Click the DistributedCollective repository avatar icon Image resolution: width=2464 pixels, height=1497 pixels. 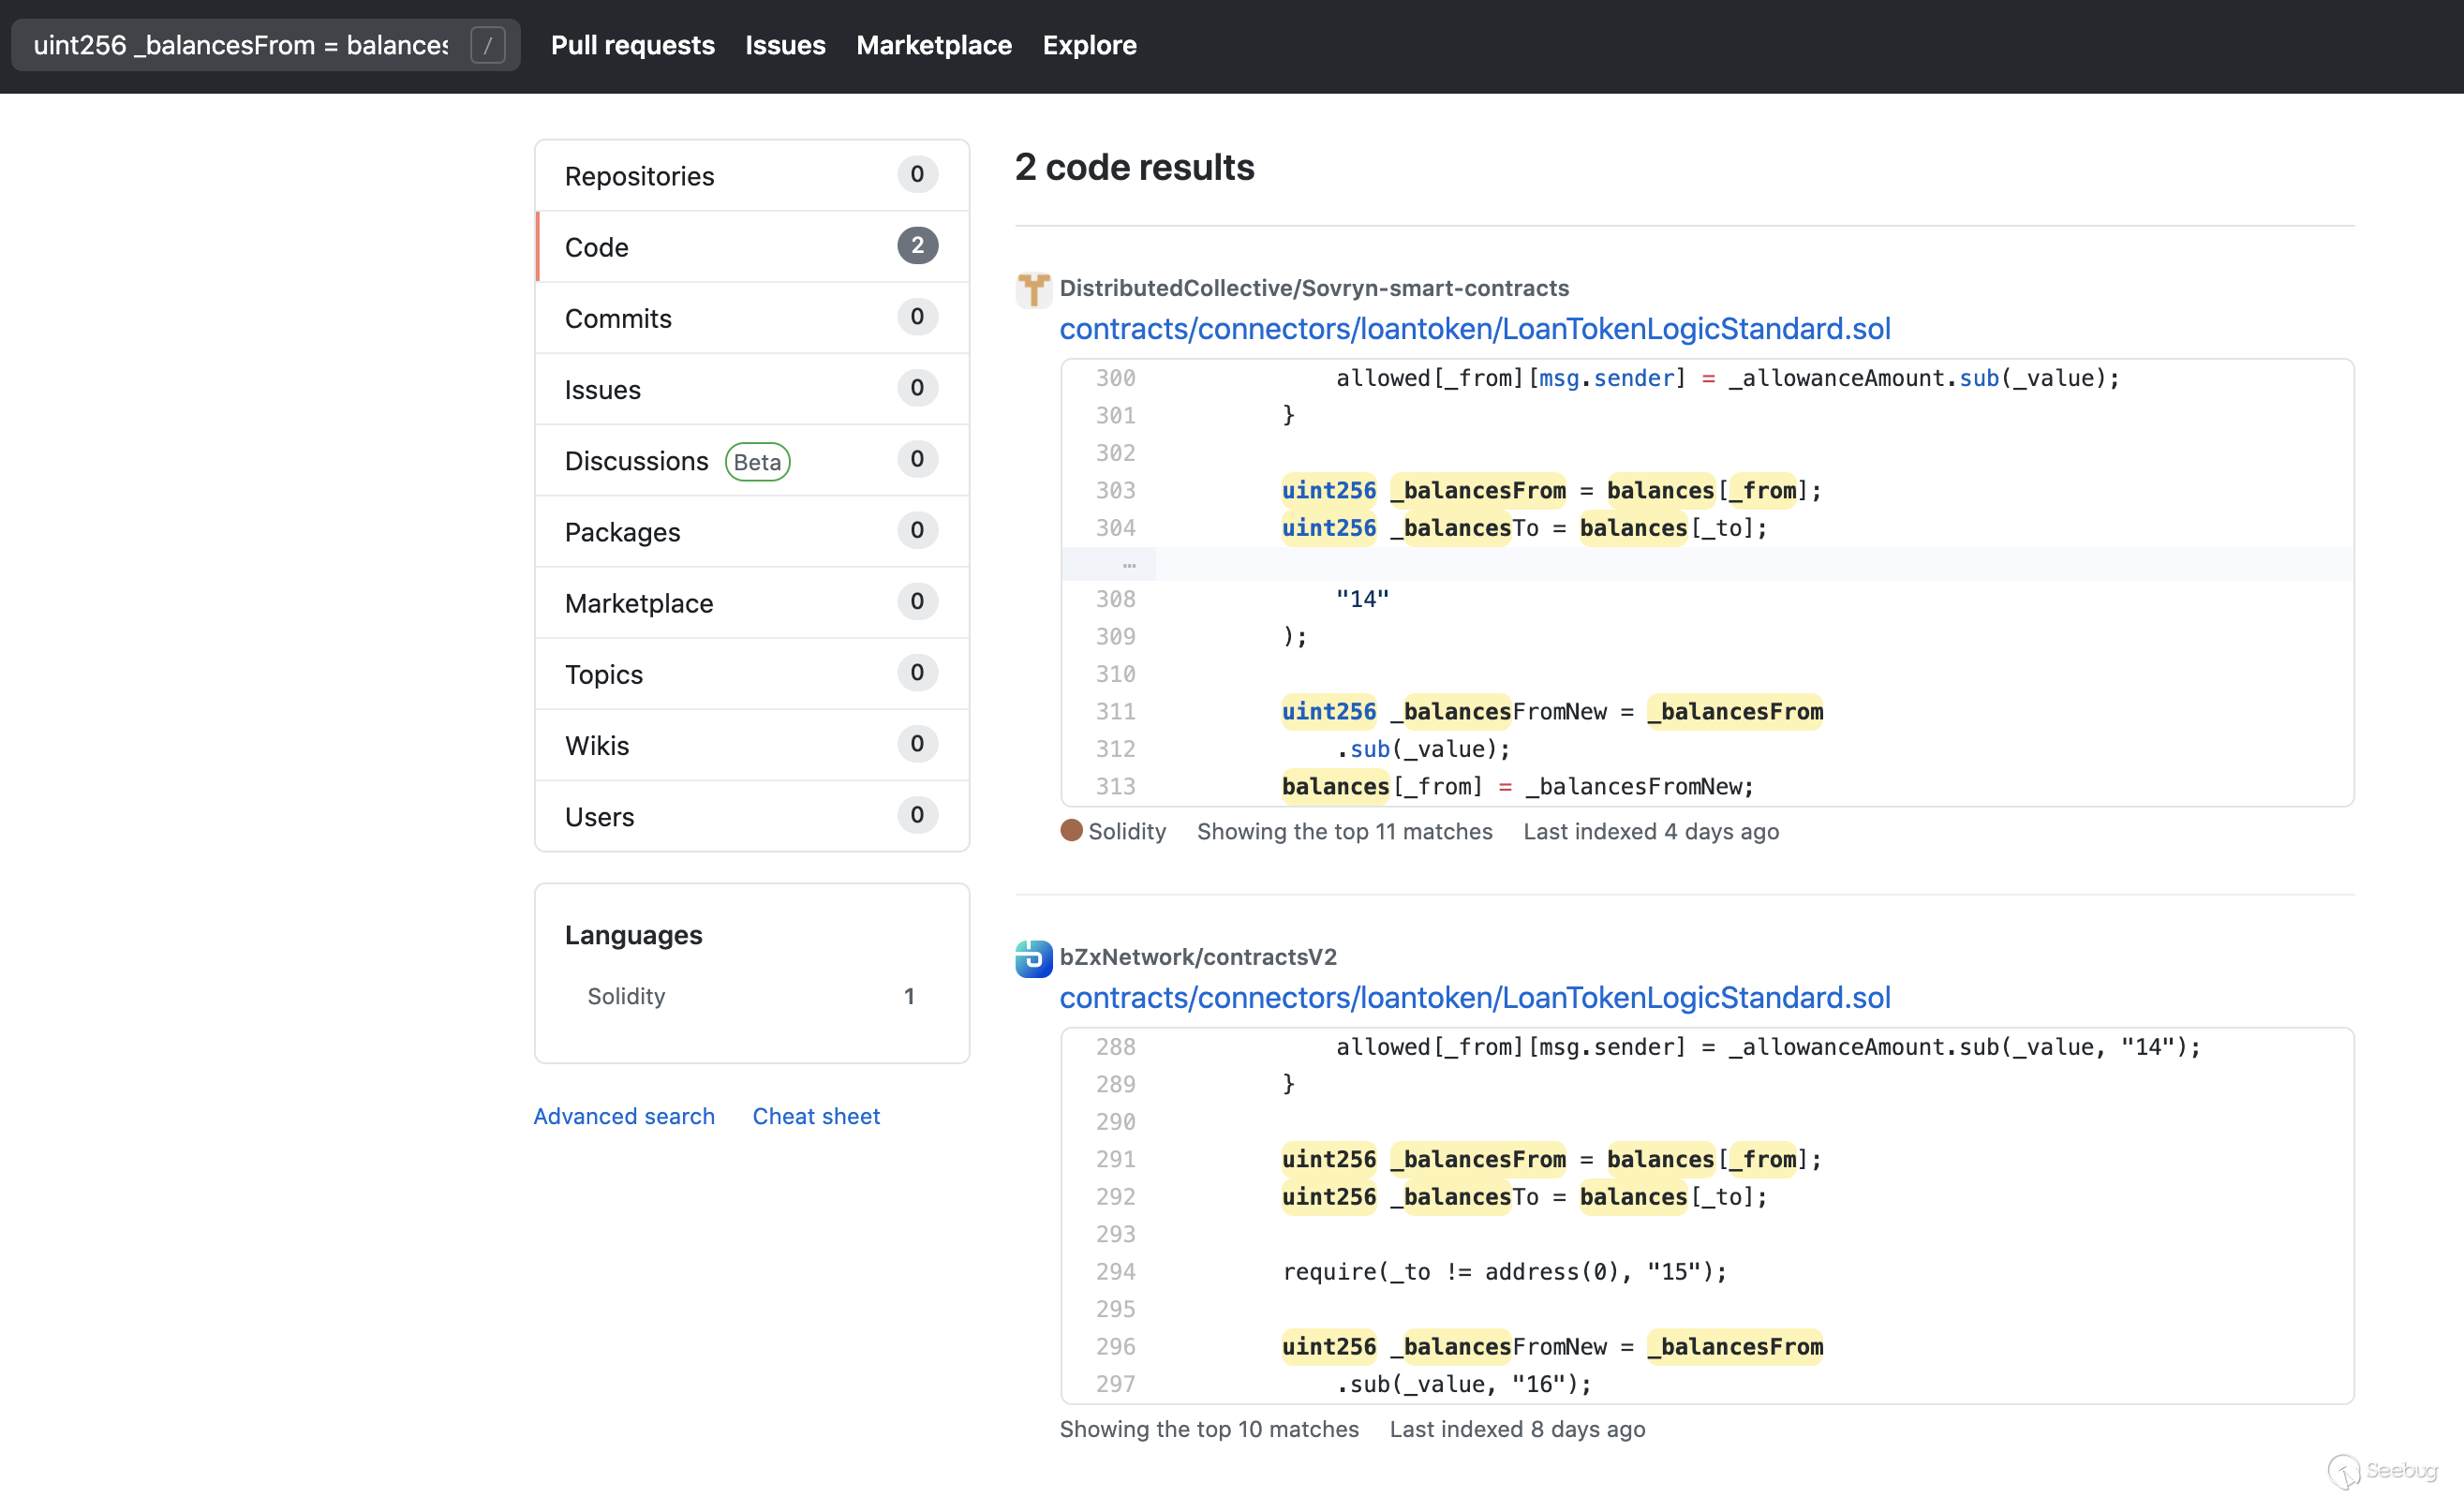[1033, 290]
